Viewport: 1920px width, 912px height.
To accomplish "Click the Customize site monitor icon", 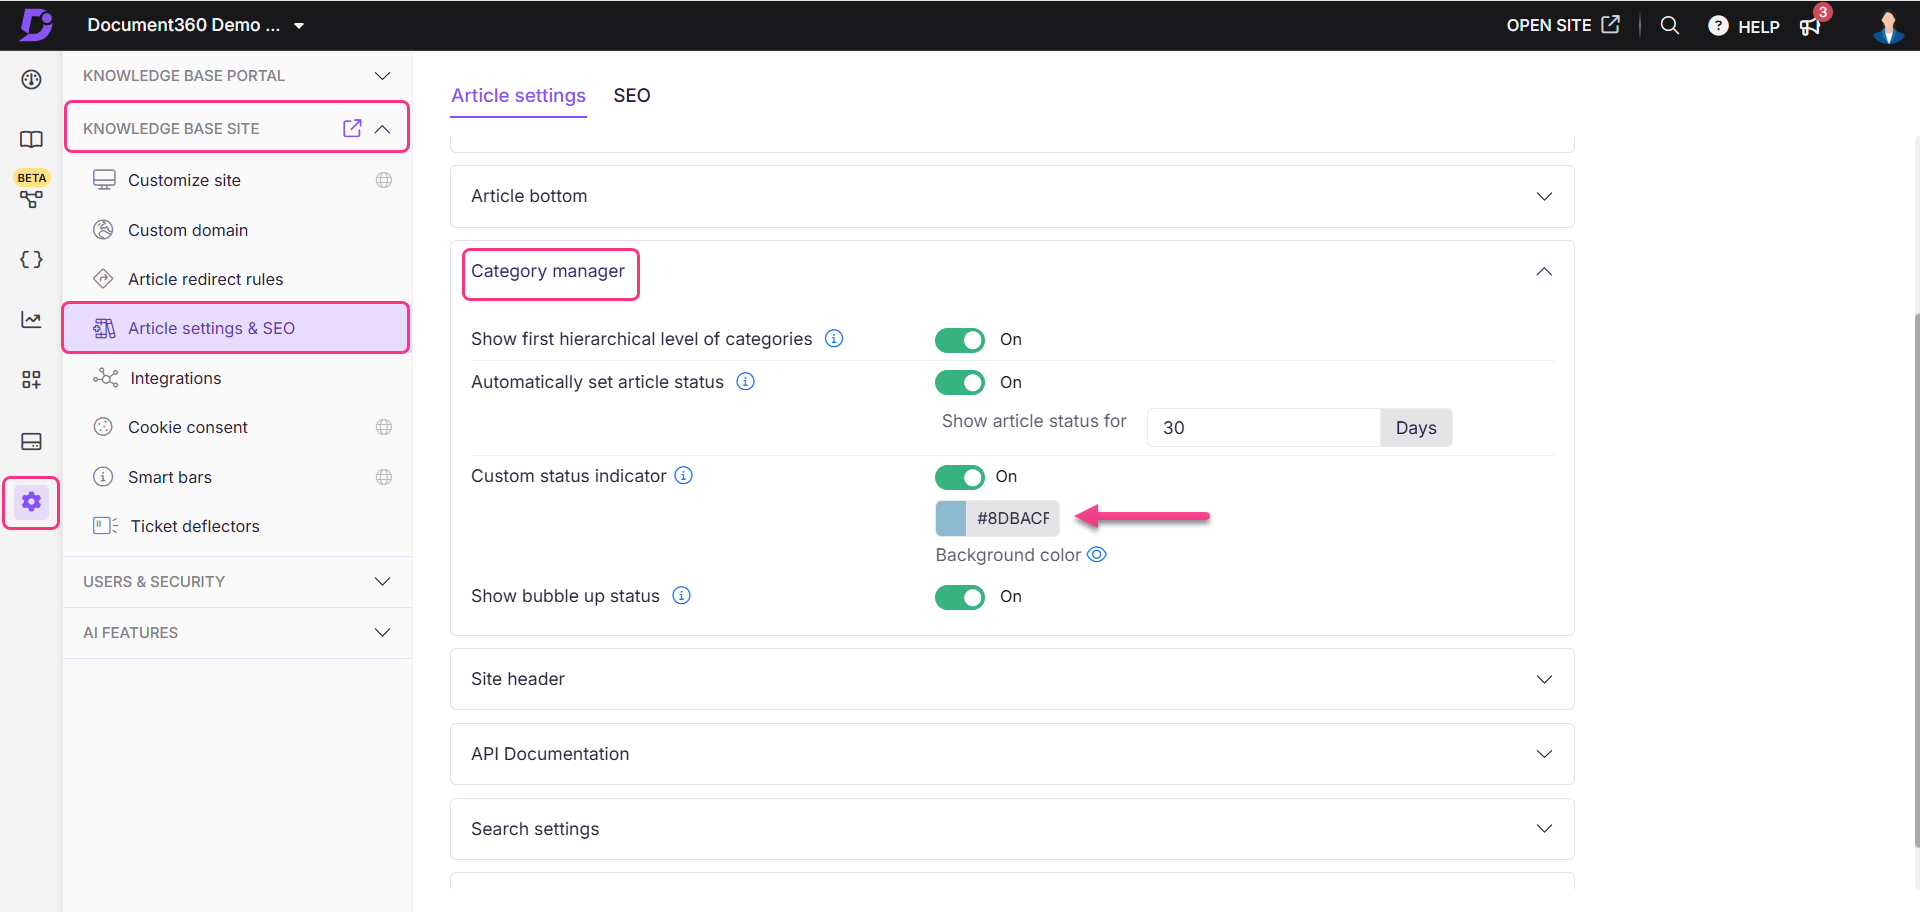I will tap(104, 180).
